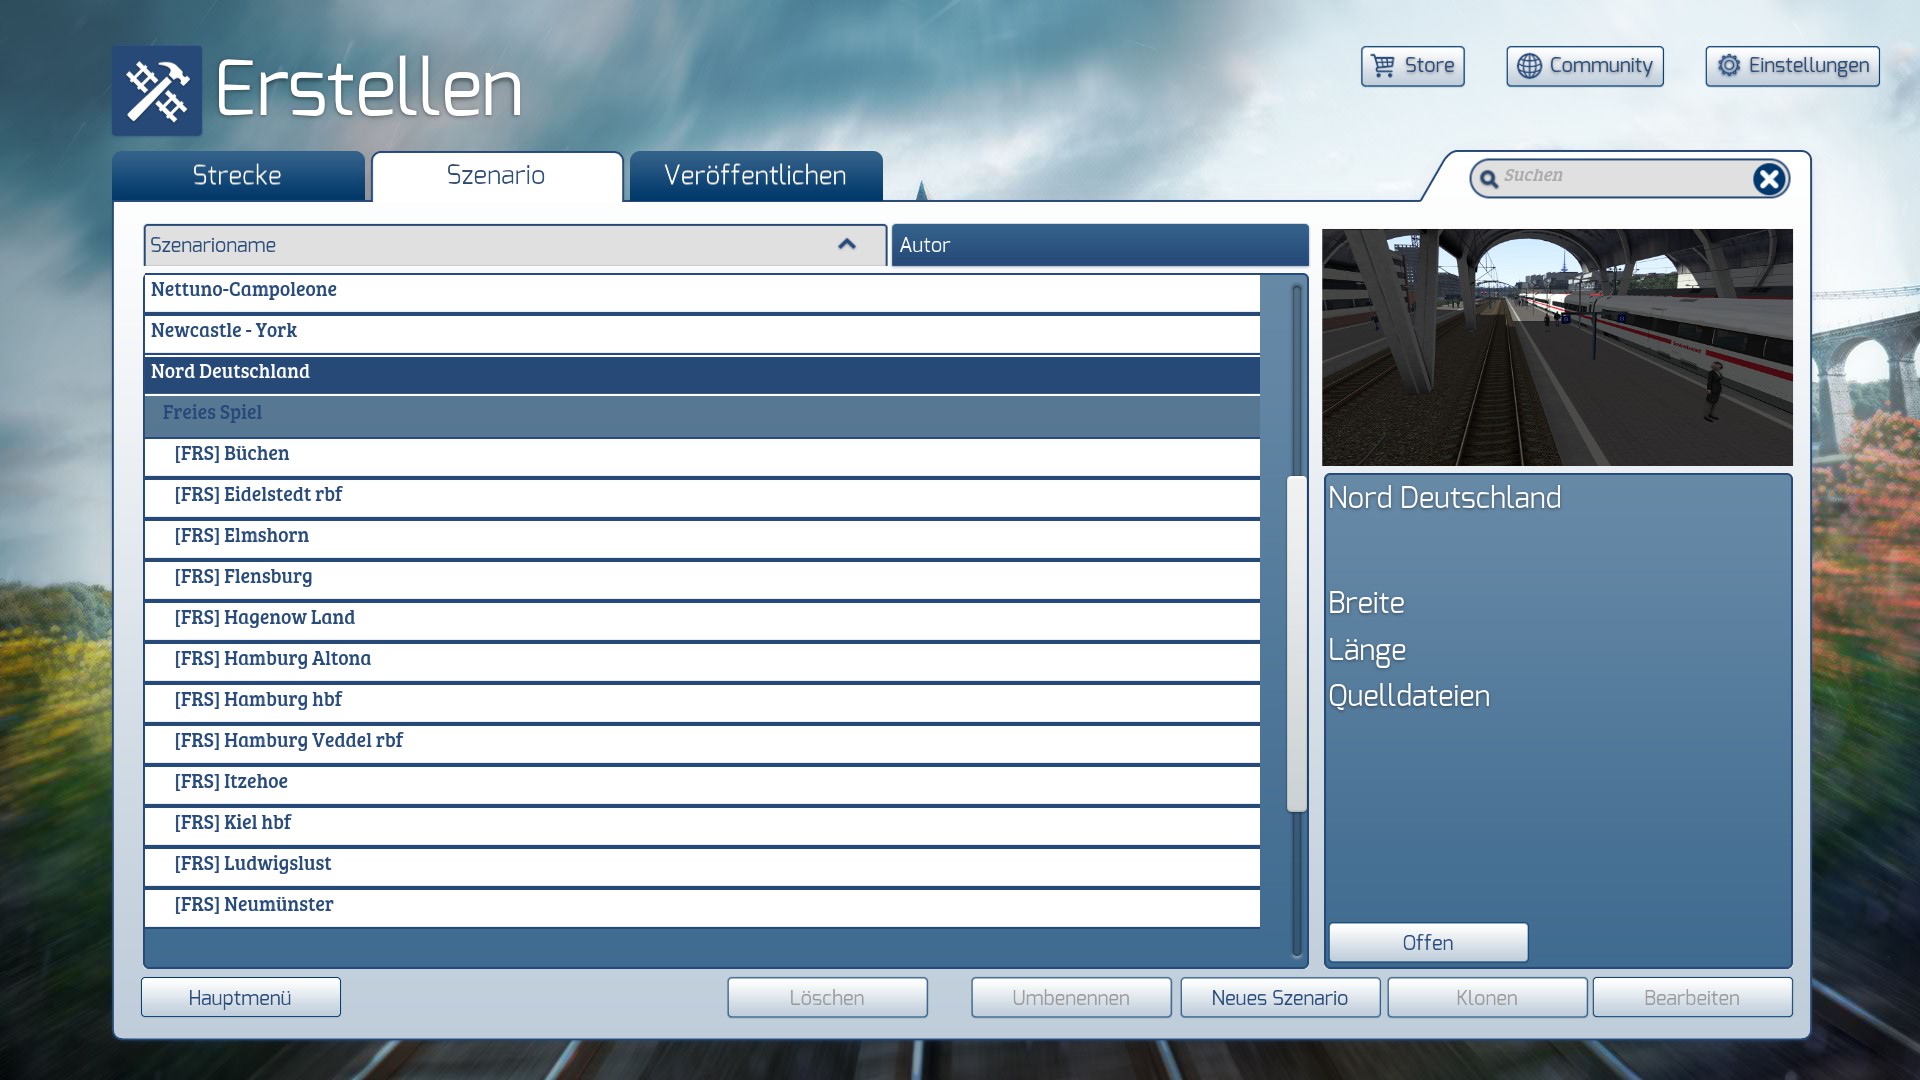Click the Offen button

[1427, 943]
